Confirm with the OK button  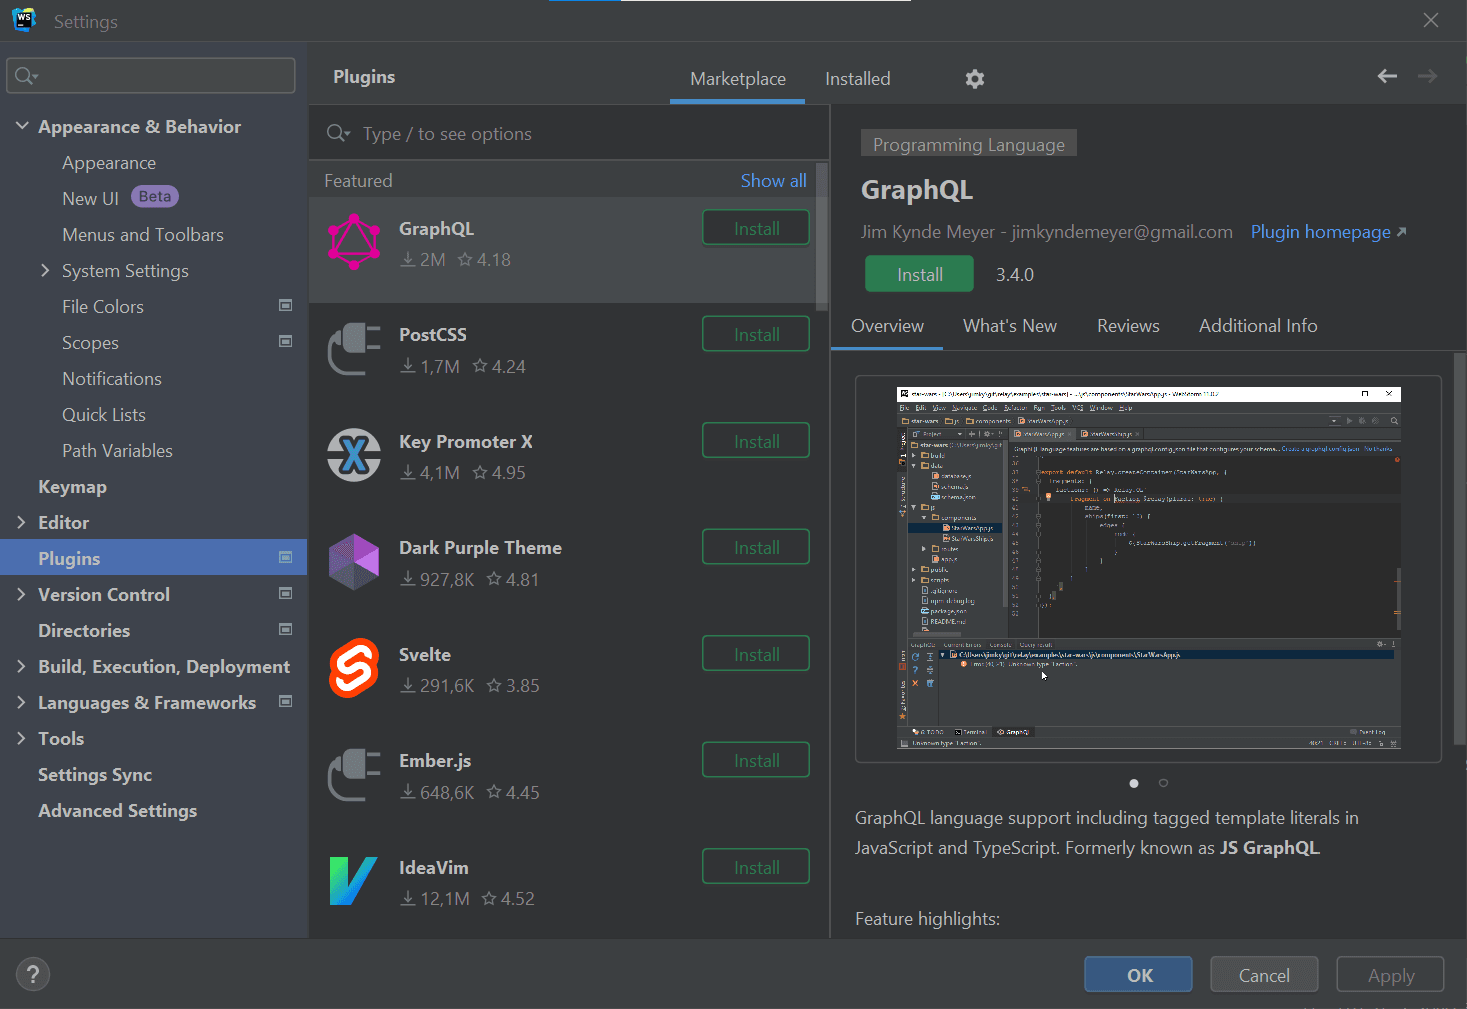(1138, 975)
